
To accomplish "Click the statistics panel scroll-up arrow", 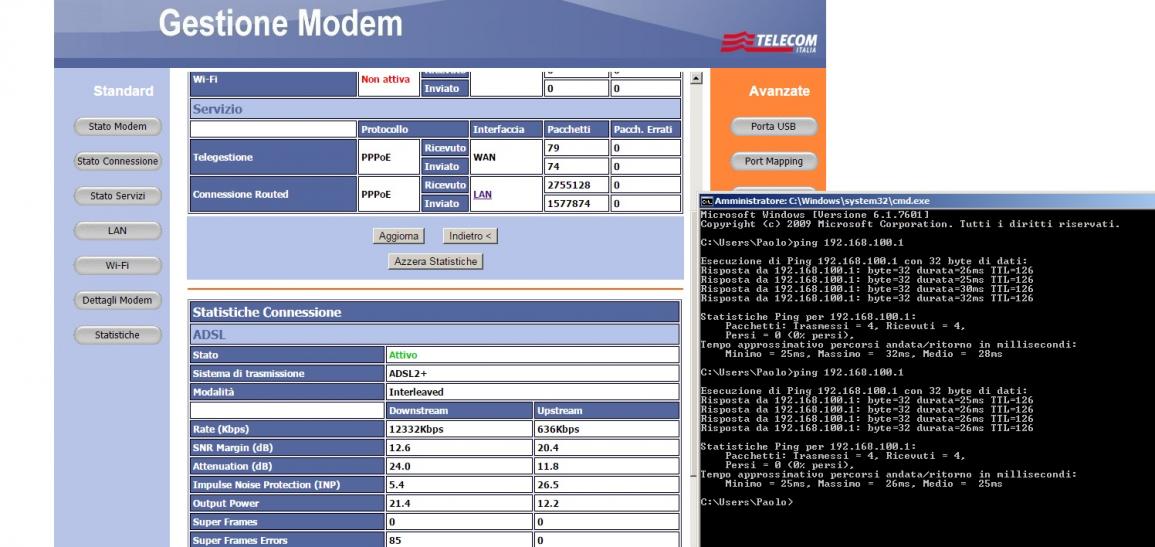I will 696,79.
